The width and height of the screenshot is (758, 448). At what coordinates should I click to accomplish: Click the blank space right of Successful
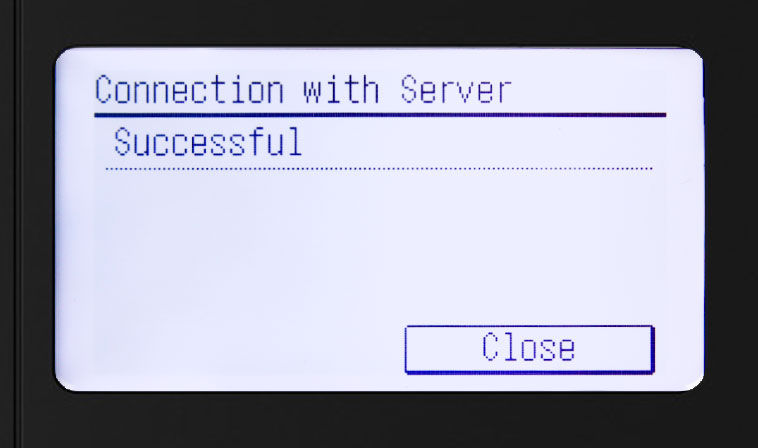pos(479,142)
